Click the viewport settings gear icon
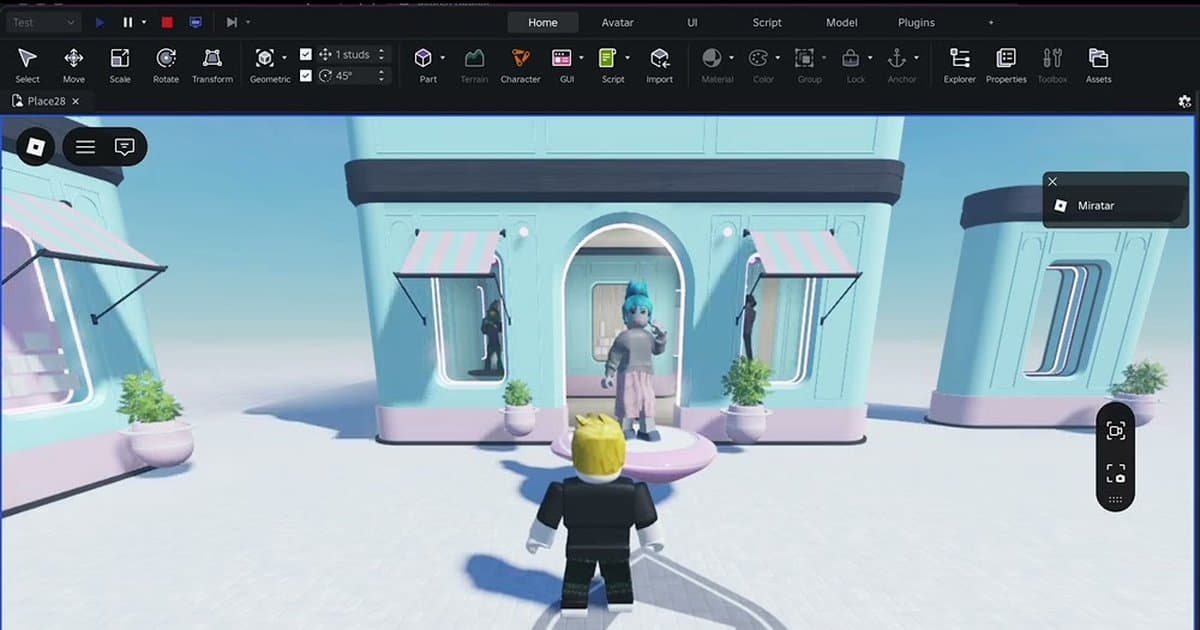Image resolution: width=1200 pixels, height=630 pixels. (1185, 101)
